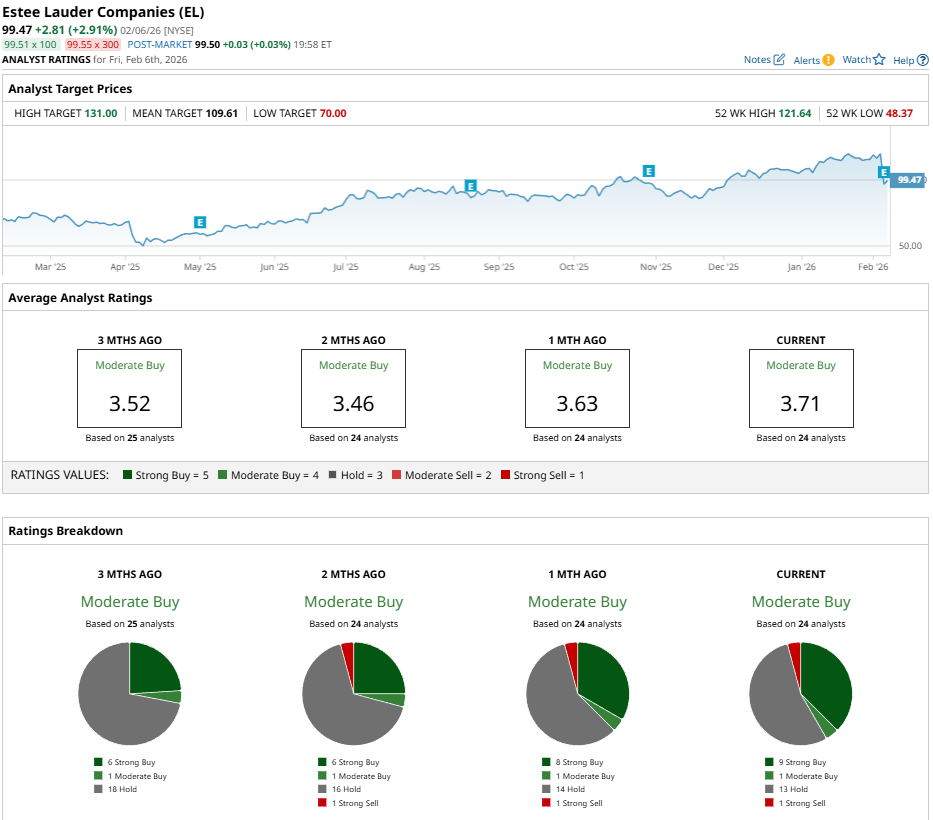Viewport: 933px width, 820px height.
Task: Click the 99.47 price label on chart
Action: tap(909, 180)
